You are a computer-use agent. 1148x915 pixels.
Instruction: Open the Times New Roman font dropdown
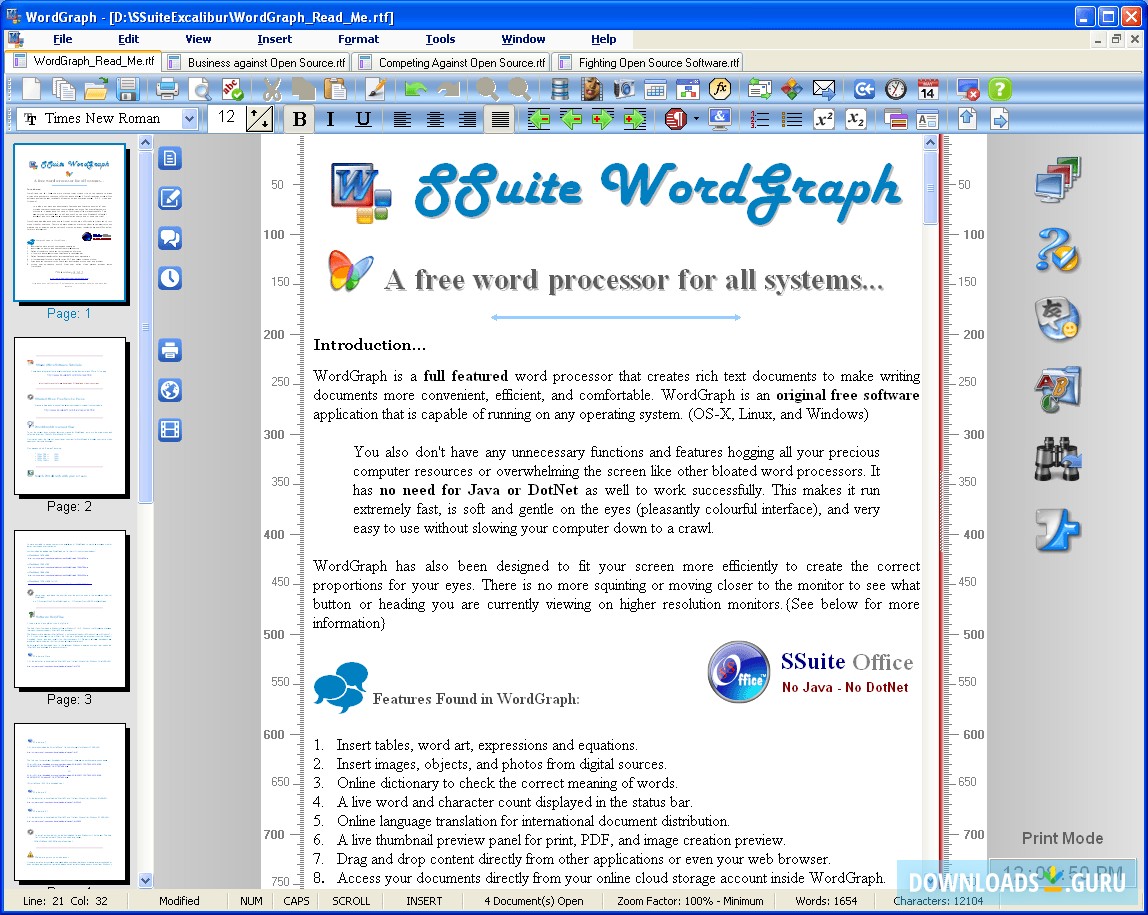click(x=190, y=118)
